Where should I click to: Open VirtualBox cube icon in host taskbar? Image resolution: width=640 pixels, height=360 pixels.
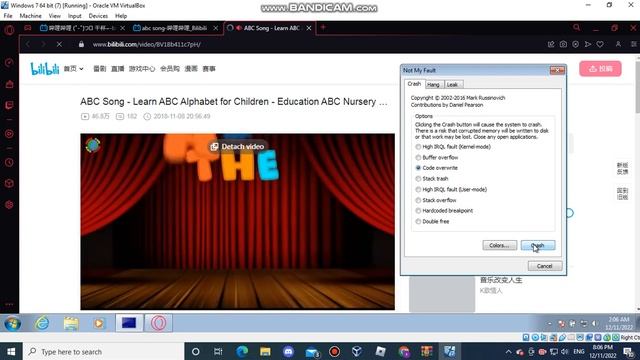[x=357, y=351]
